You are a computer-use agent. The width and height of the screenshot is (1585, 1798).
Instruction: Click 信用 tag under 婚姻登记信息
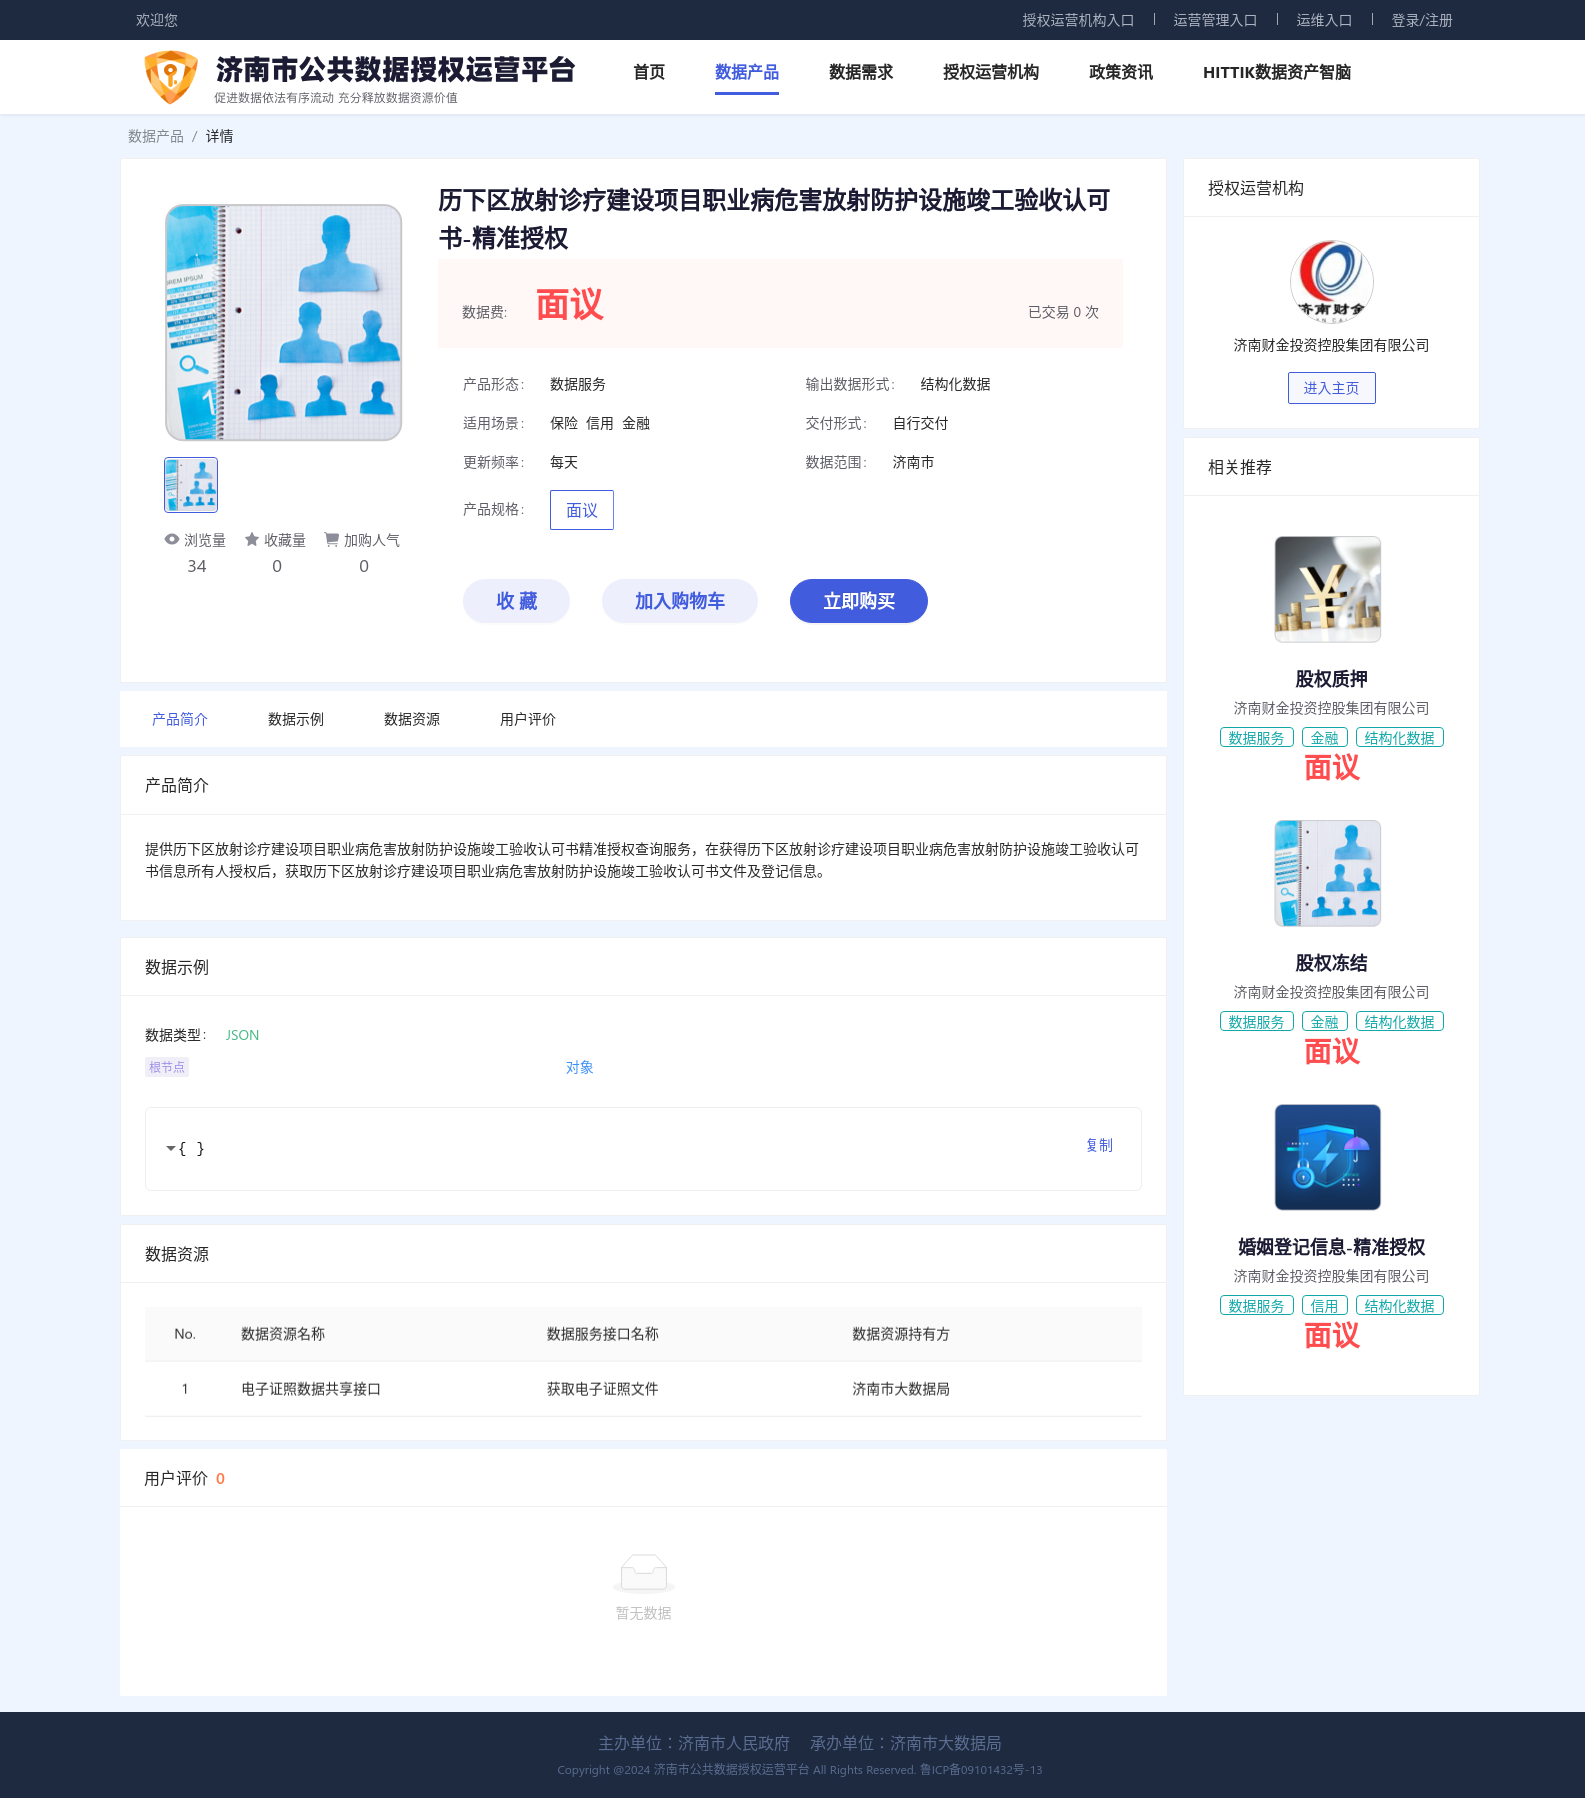coord(1325,1305)
